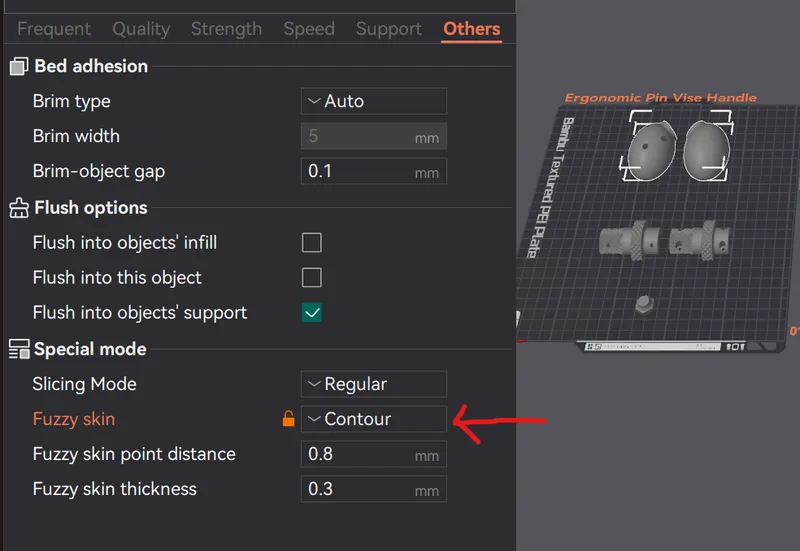Switch to the Support tab
Viewport: 800px width, 551px height.
pyautogui.click(x=389, y=29)
